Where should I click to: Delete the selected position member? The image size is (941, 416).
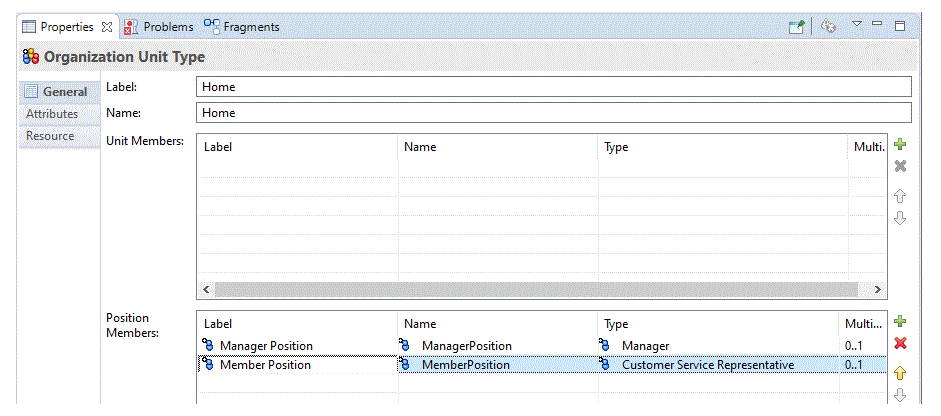click(900, 343)
